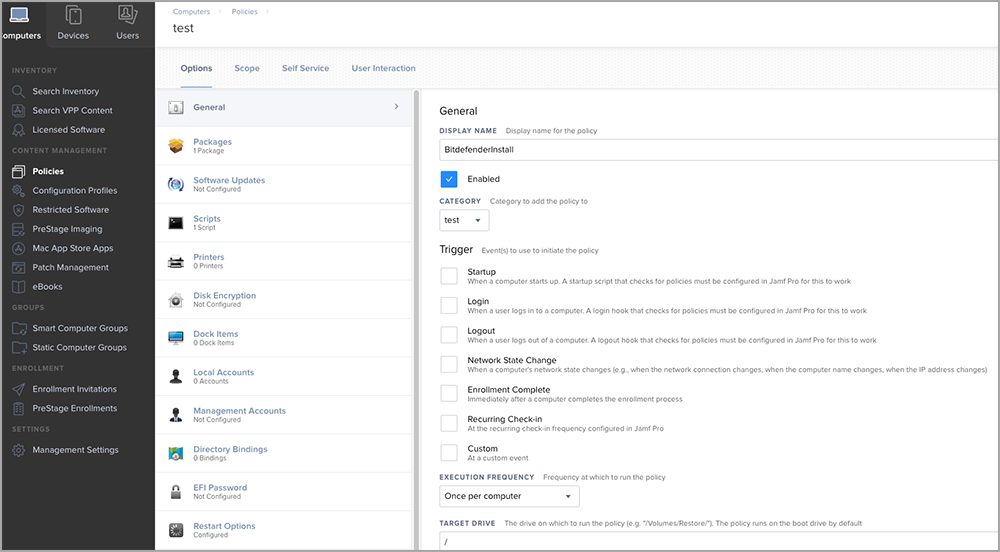This screenshot has height=552, width=1000.
Task: Expand the General section chevron
Action: [x=396, y=106]
